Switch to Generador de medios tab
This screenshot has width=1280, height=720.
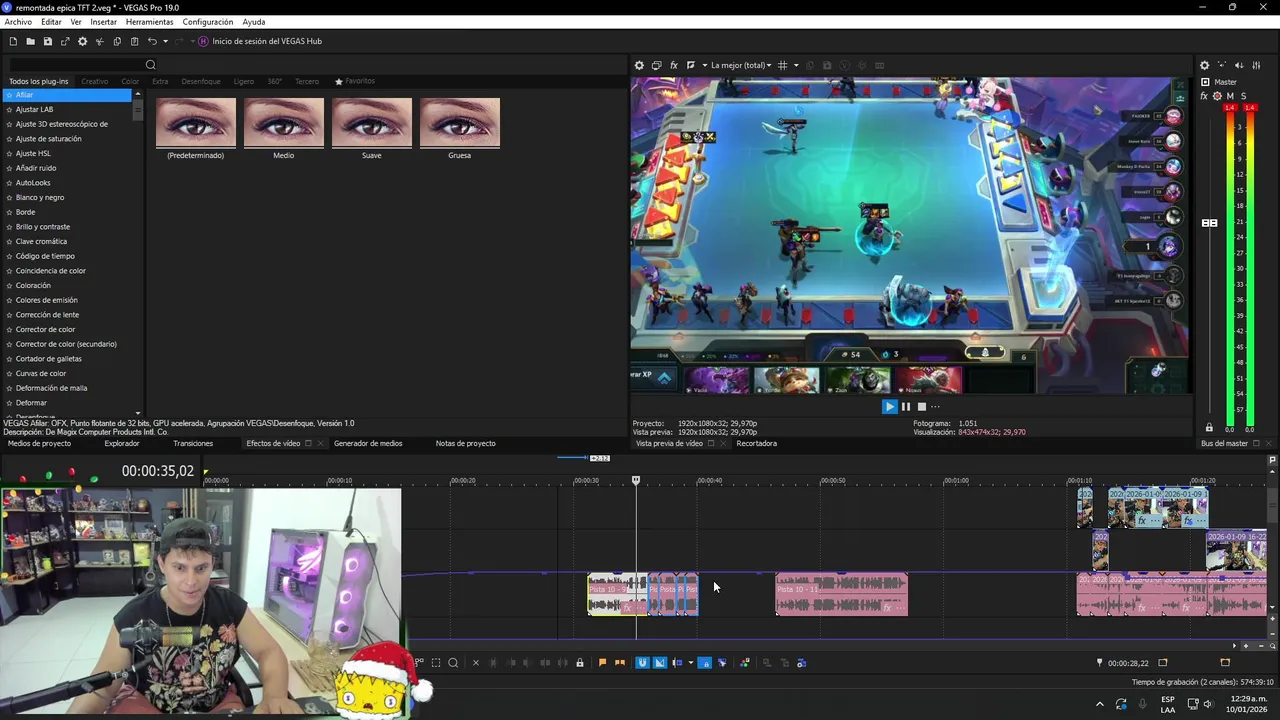pos(368,443)
